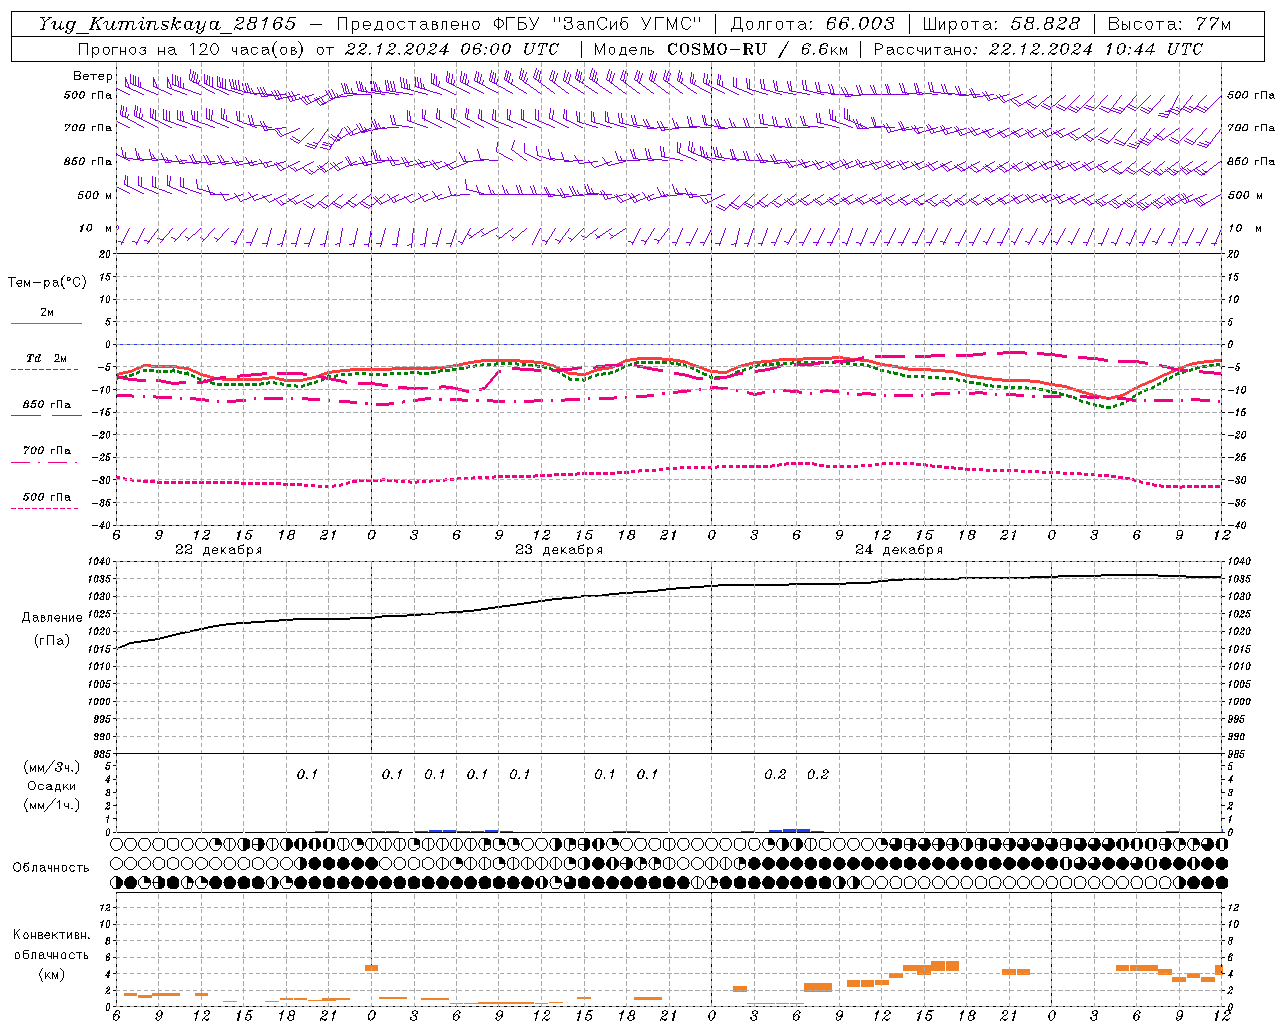Screen dimensions: 1280x1024
Task: Select the longitude value Долгота: 66.003
Action: click(x=812, y=24)
